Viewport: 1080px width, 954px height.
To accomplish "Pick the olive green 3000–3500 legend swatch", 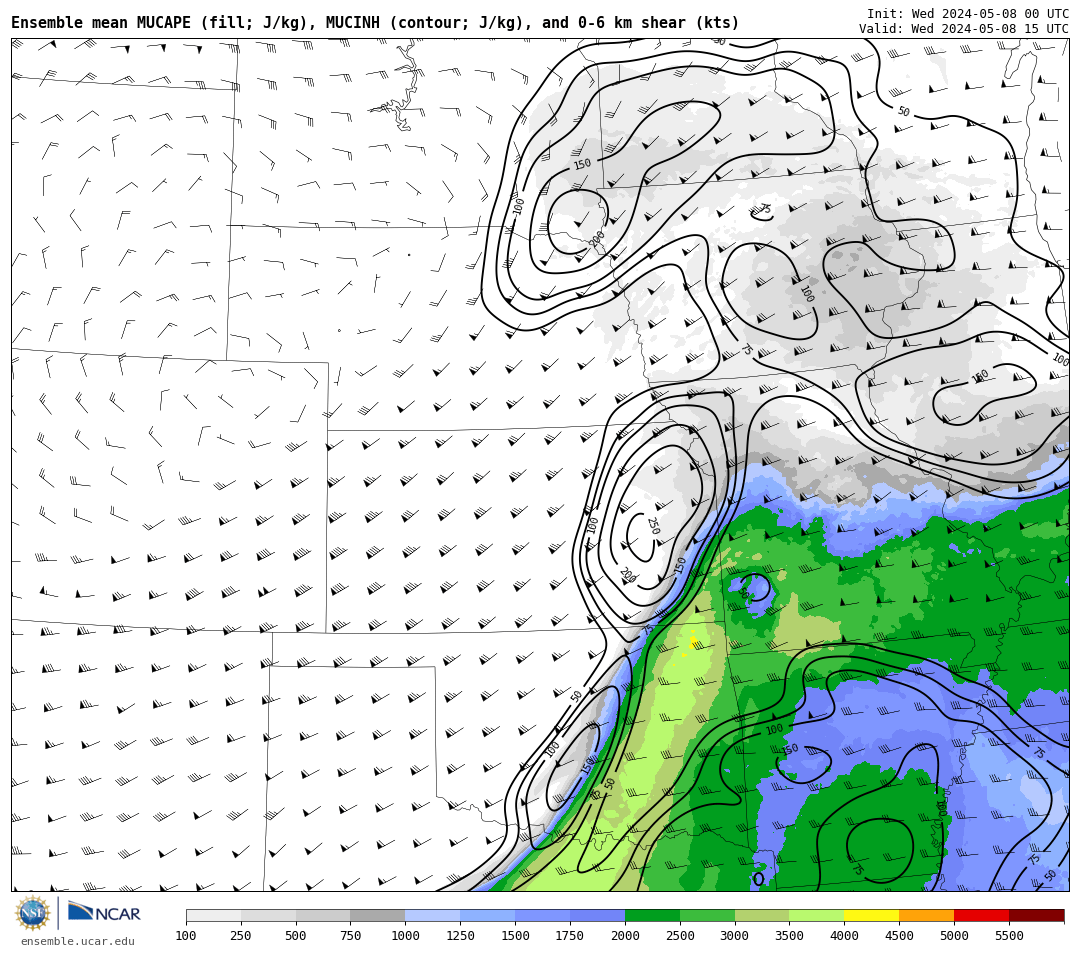I will [762, 915].
